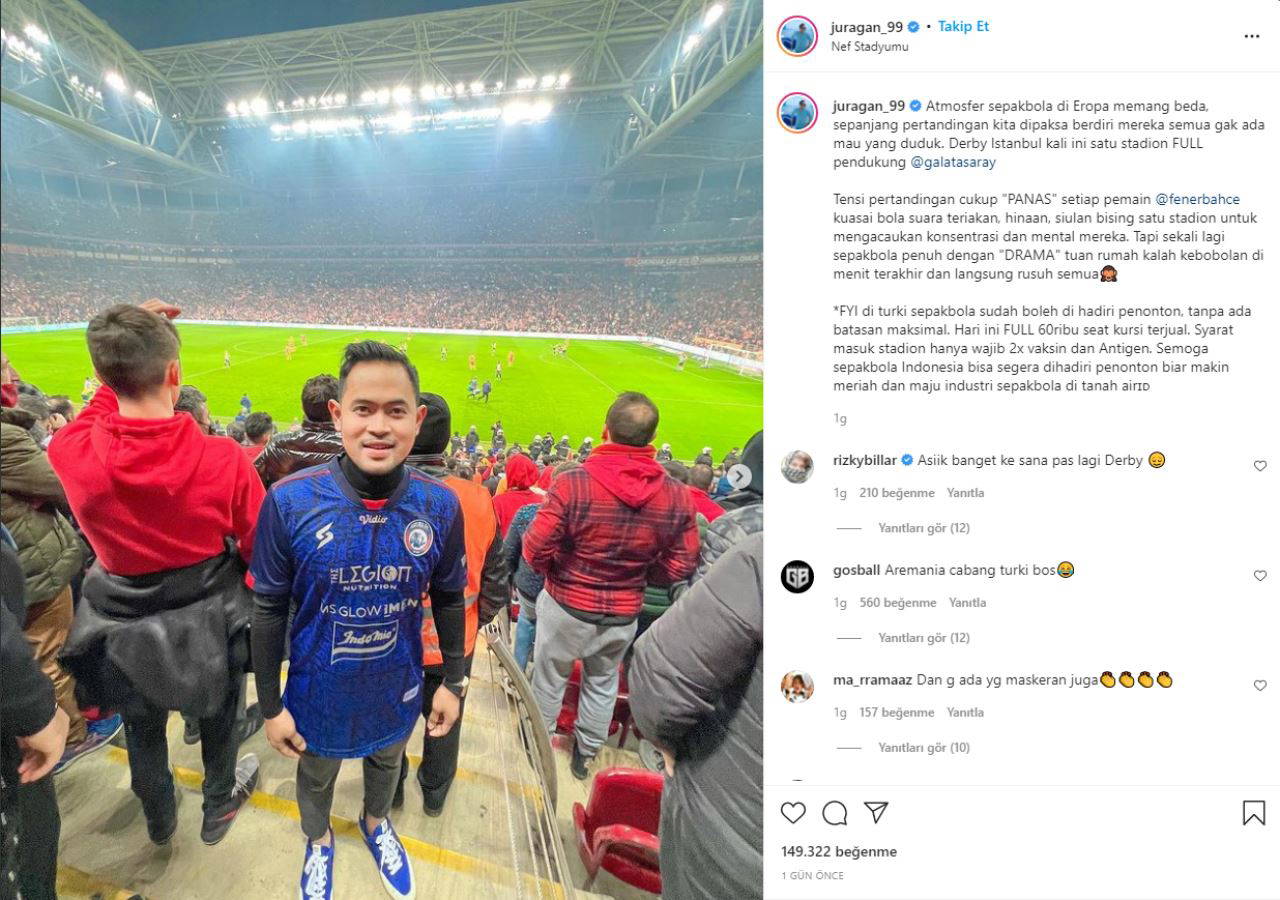Image resolution: width=1280 pixels, height=900 pixels.
Task: Open gosball's profile avatar
Action: click(x=797, y=577)
